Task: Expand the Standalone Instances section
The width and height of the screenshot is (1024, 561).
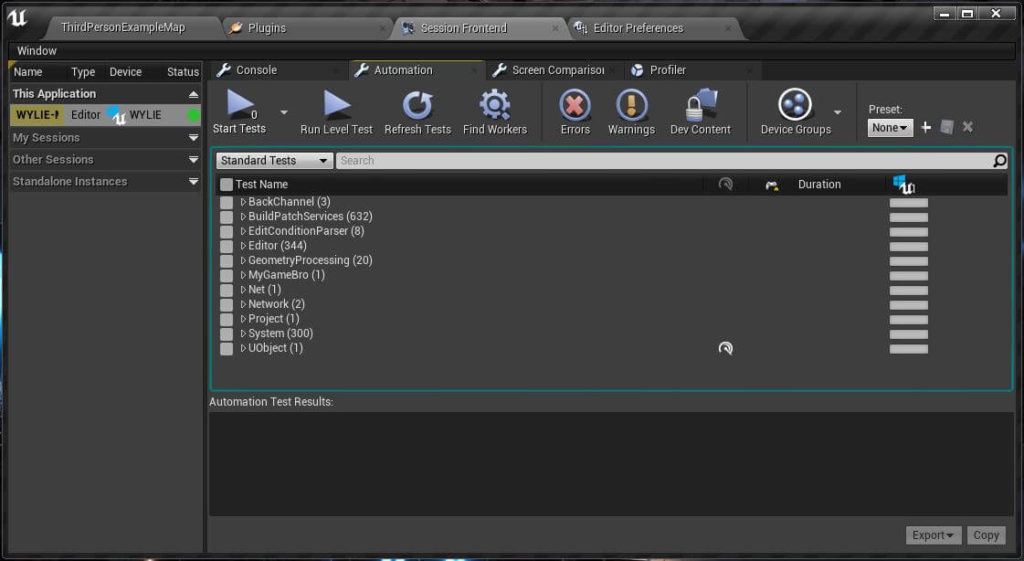Action: (x=193, y=182)
